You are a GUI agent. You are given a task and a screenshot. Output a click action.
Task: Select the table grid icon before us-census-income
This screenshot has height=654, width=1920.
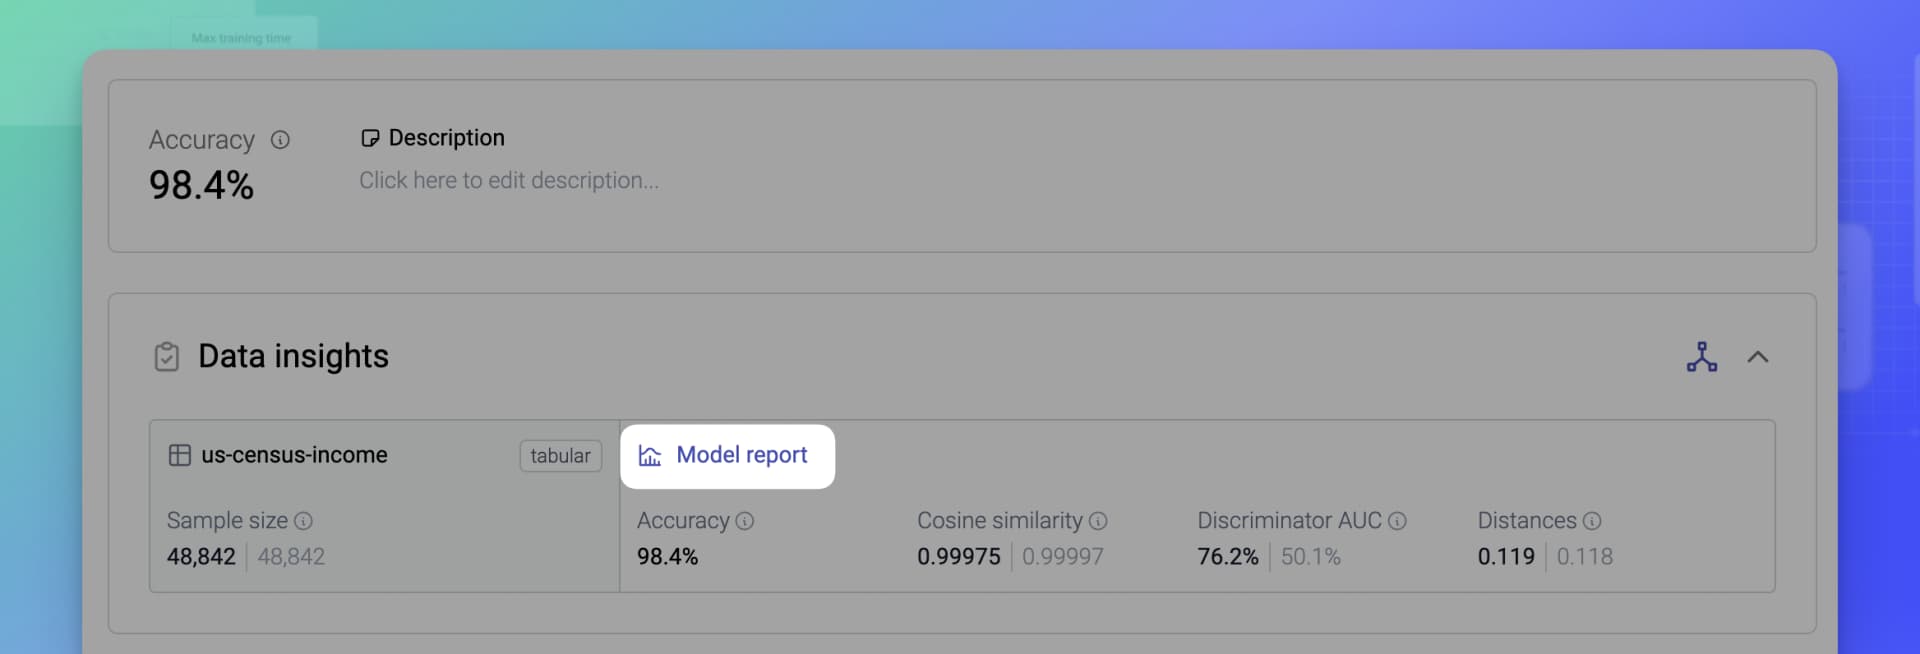pos(180,455)
